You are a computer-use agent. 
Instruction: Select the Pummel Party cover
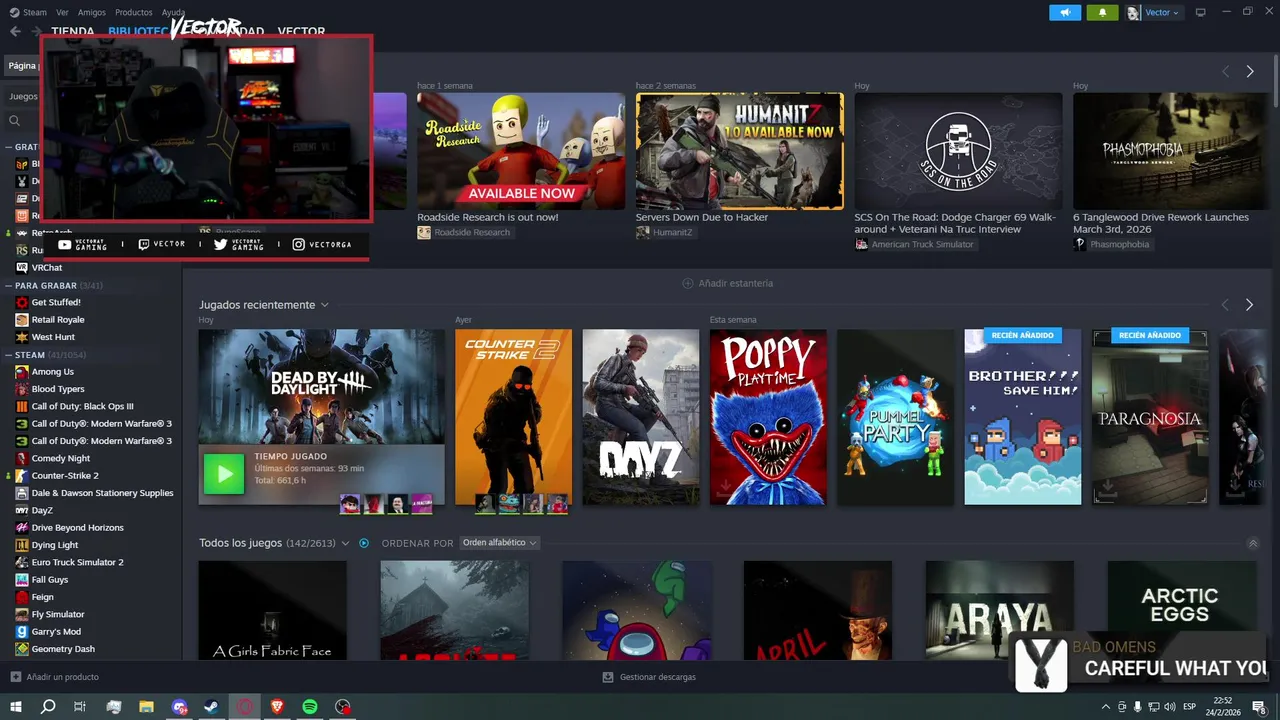(895, 417)
